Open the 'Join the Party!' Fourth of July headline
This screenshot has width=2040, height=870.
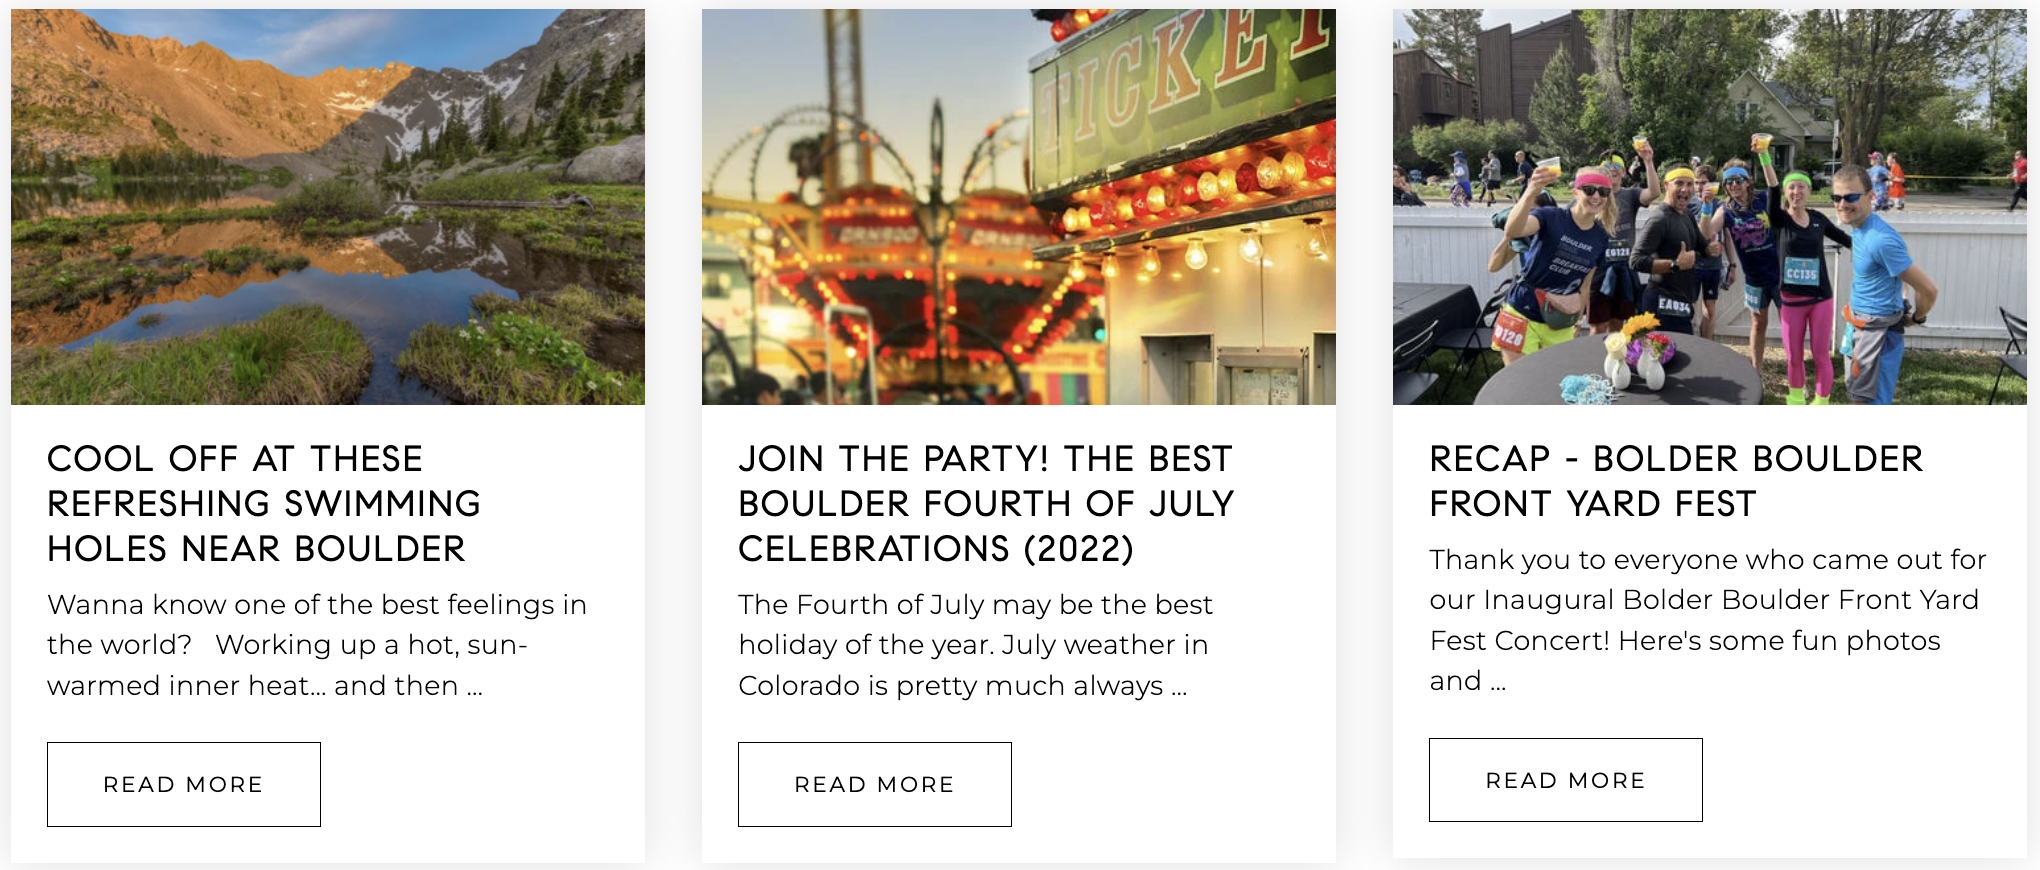pos(985,503)
